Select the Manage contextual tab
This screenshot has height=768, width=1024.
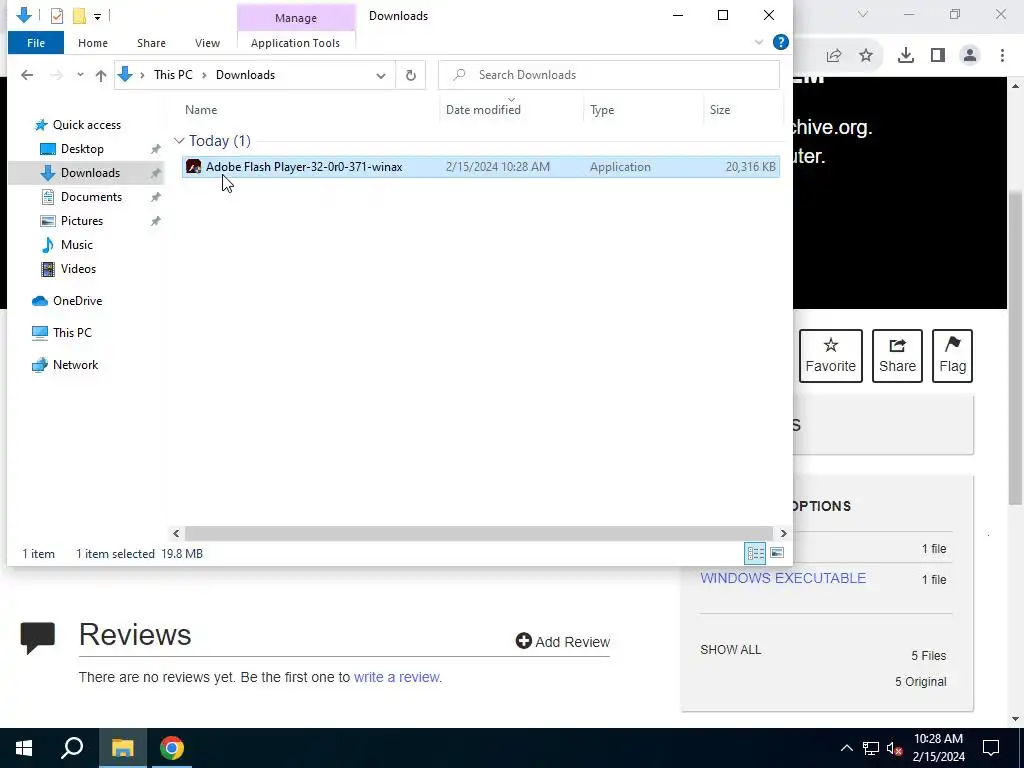point(295,18)
